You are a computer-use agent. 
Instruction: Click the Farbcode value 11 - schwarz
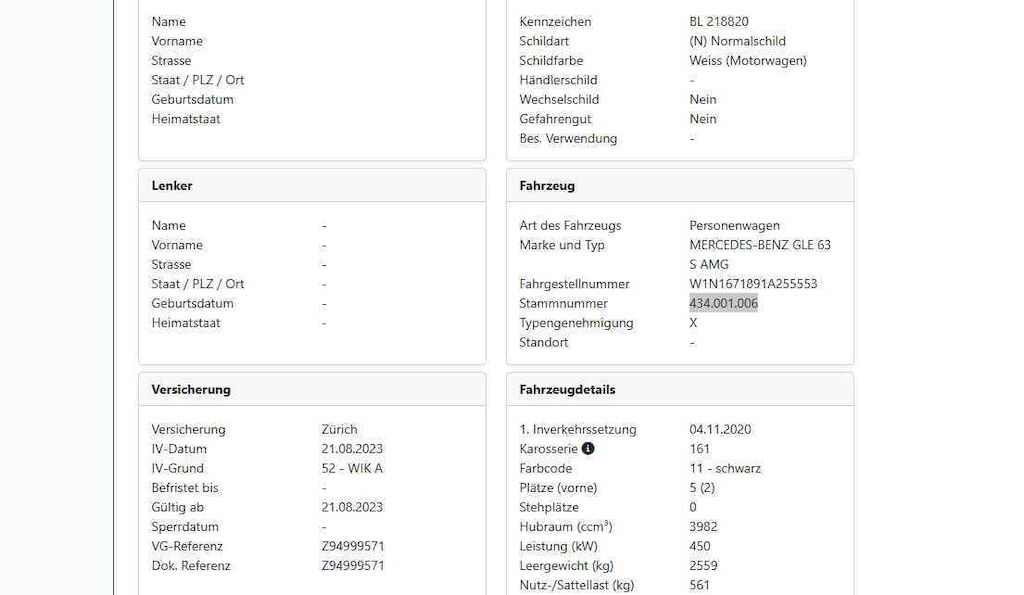tap(725, 469)
